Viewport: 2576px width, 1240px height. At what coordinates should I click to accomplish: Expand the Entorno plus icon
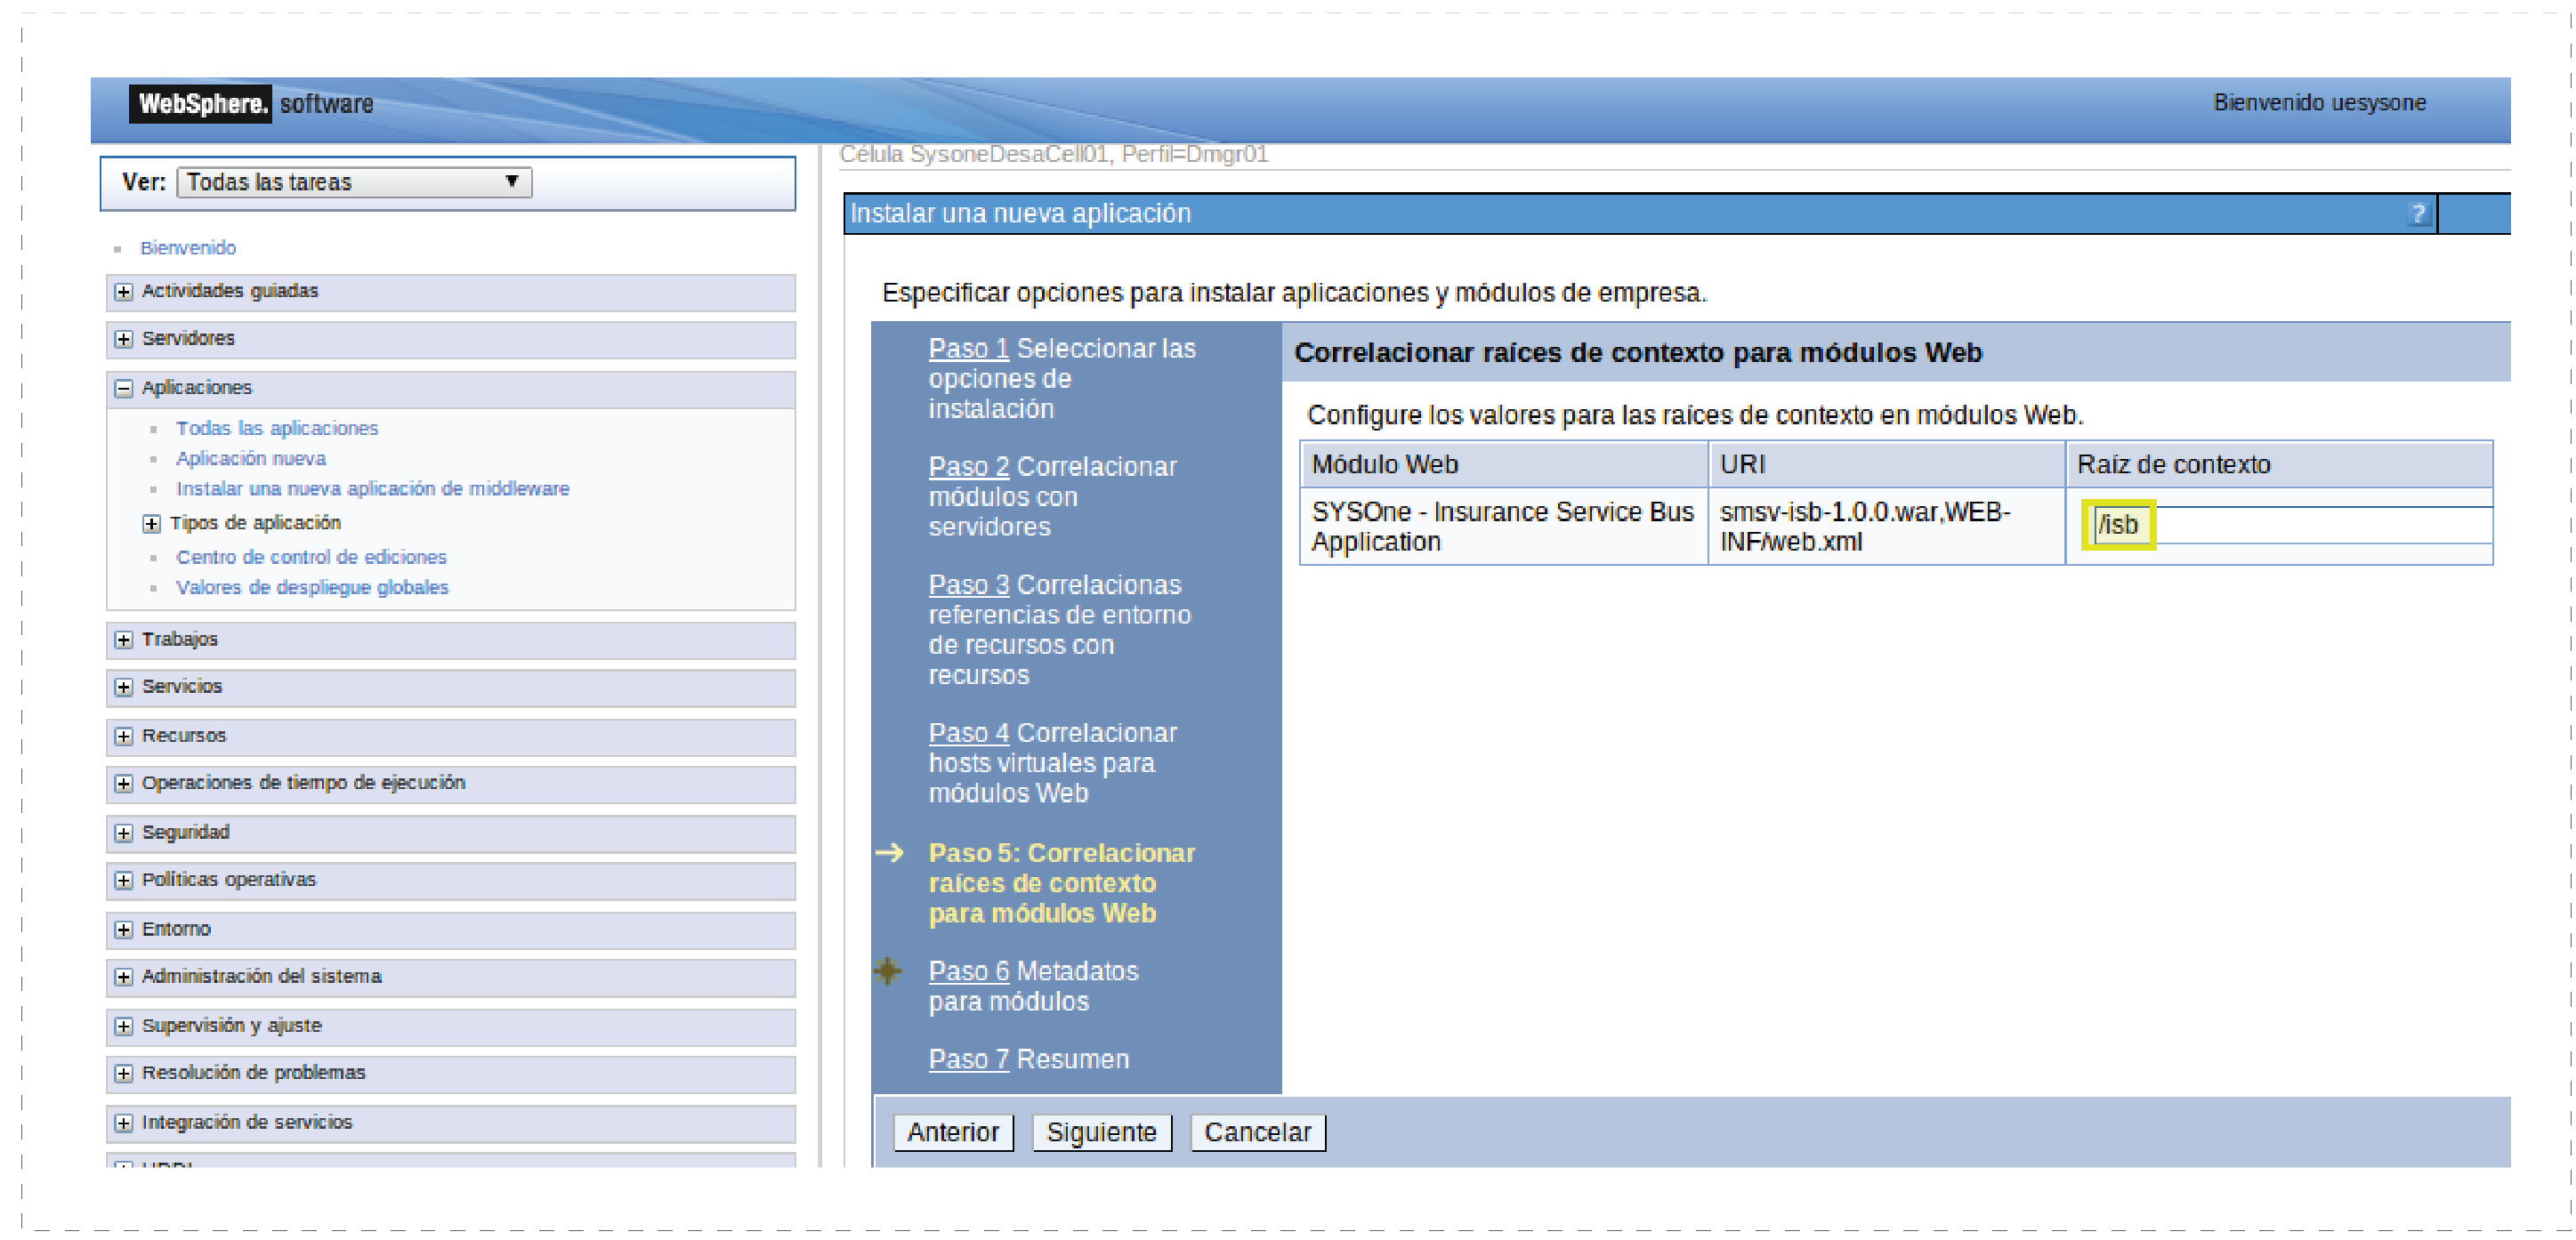123,929
